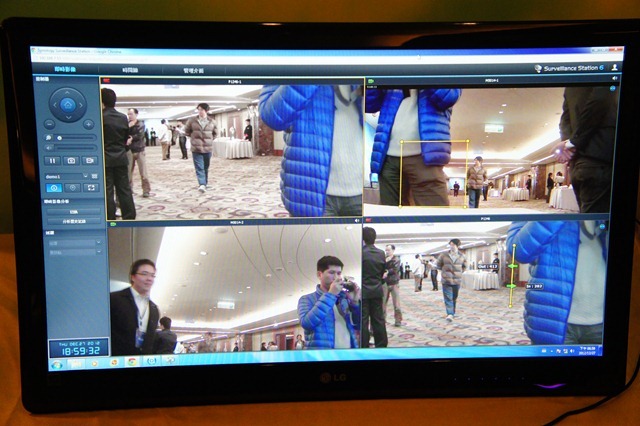Zoom in with plus button
Screen dimensions: 640x426
click(x=88, y=124)
